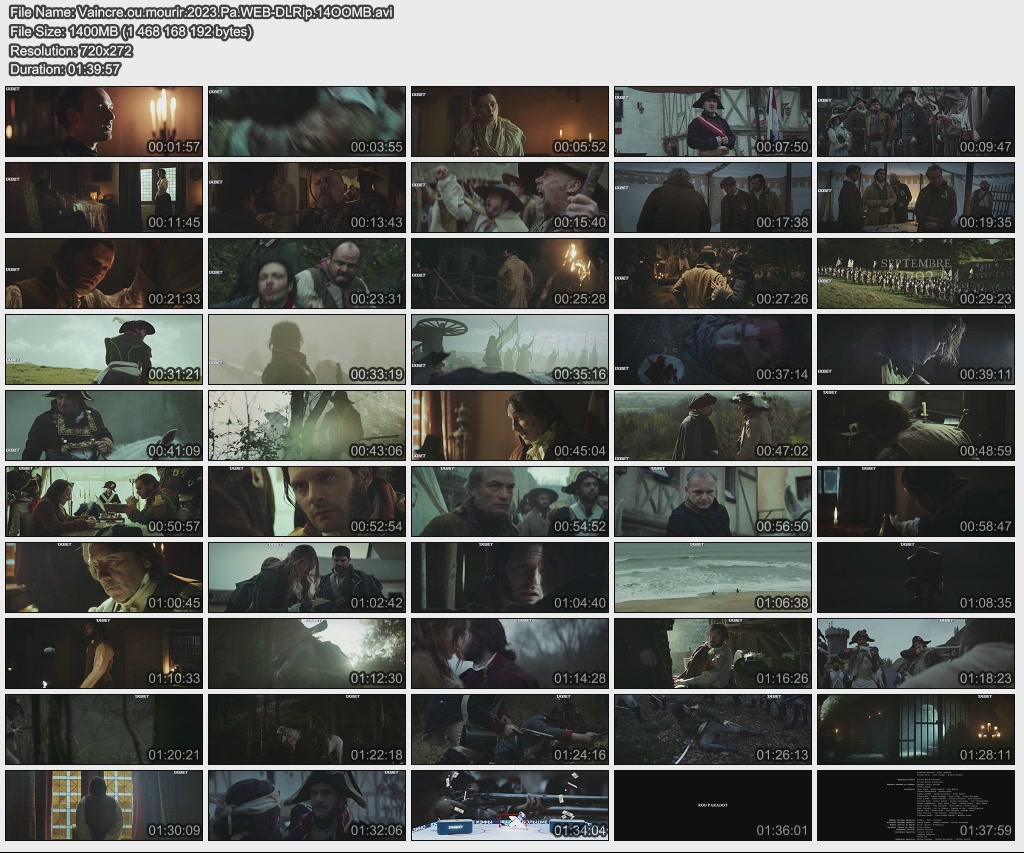Click the Duration text line

coord(65,69)
